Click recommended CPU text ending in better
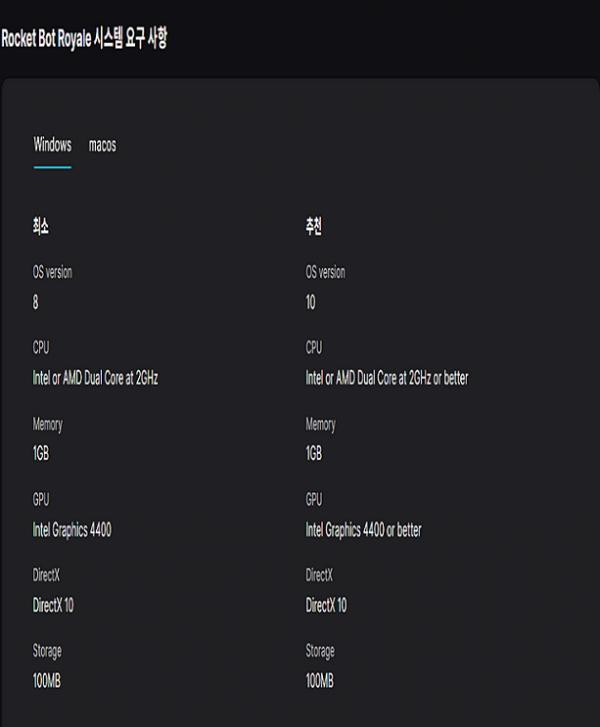The image size is (600, 727). (x=386, y=379)
